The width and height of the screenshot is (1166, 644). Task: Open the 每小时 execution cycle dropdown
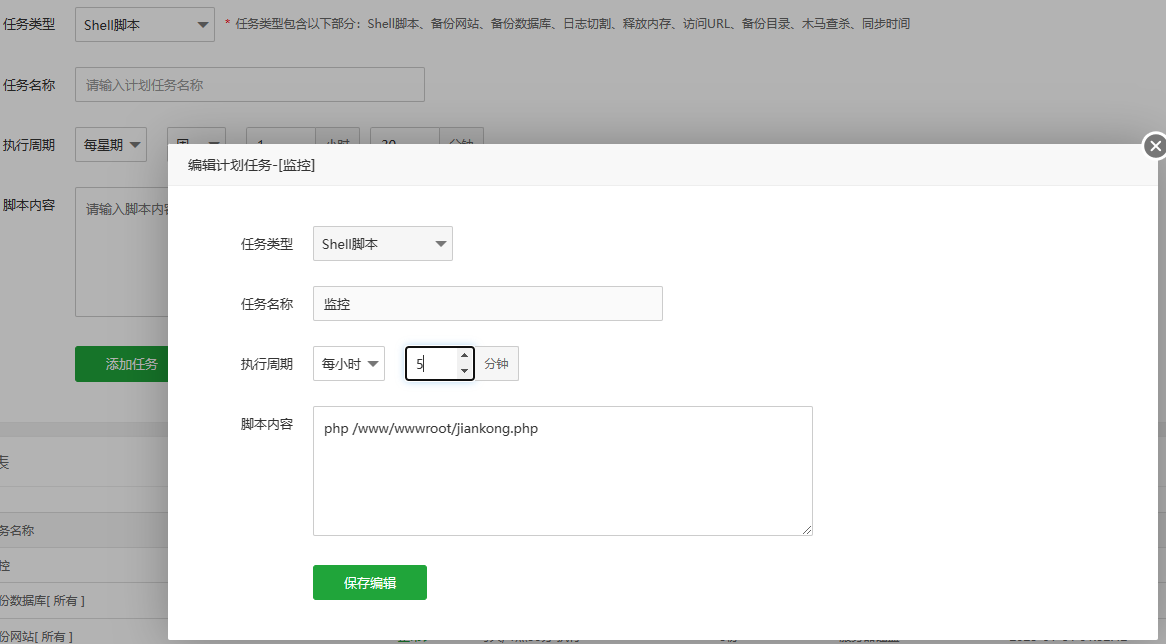[348, 364]
